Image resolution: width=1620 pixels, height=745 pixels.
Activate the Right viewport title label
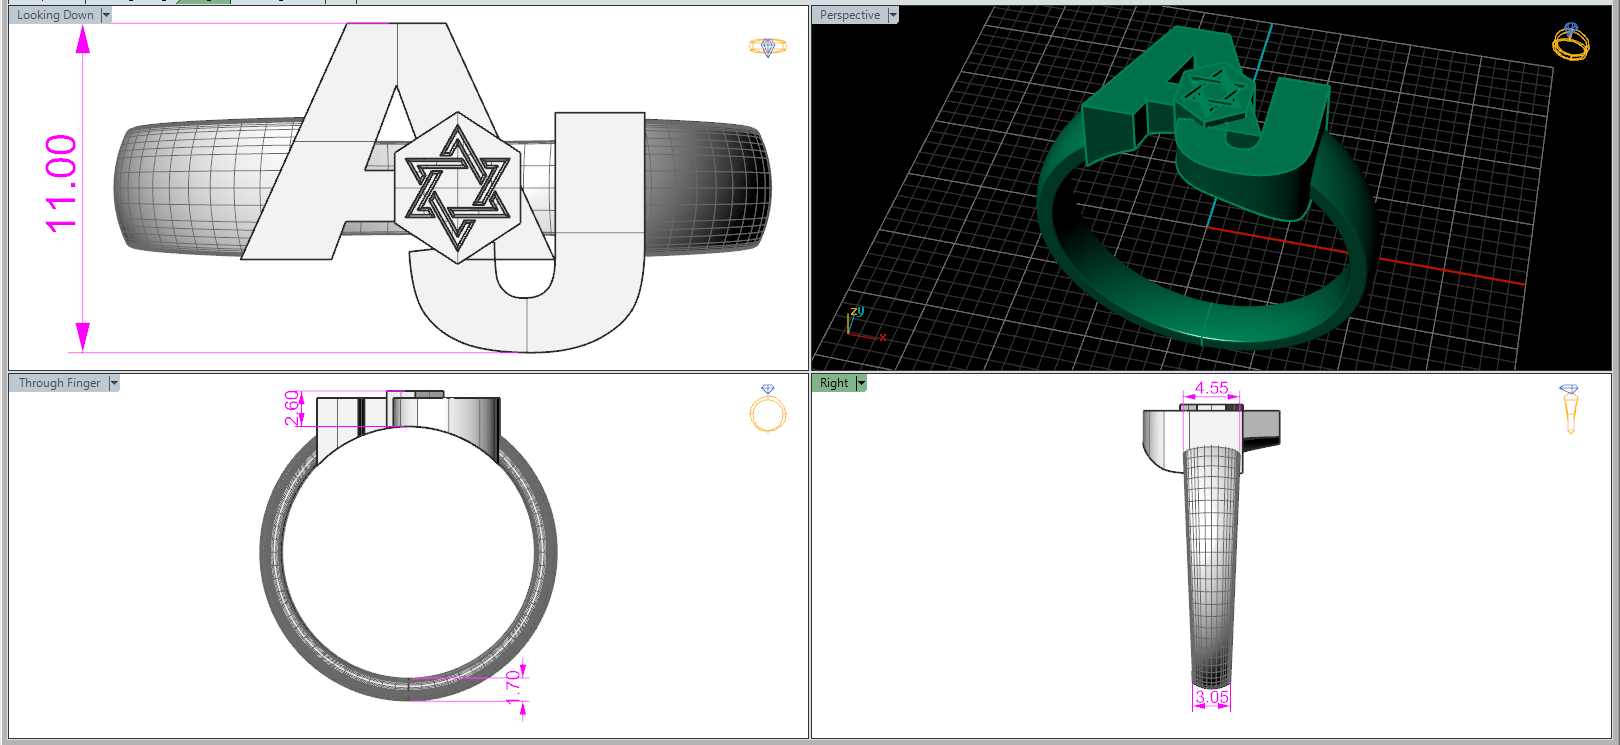point(834,383)
